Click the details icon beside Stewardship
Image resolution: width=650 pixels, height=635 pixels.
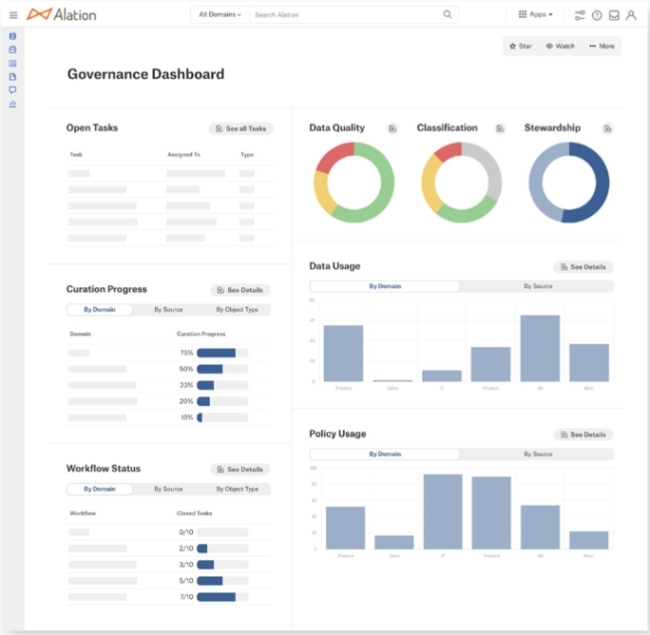[x=607, y=128]
